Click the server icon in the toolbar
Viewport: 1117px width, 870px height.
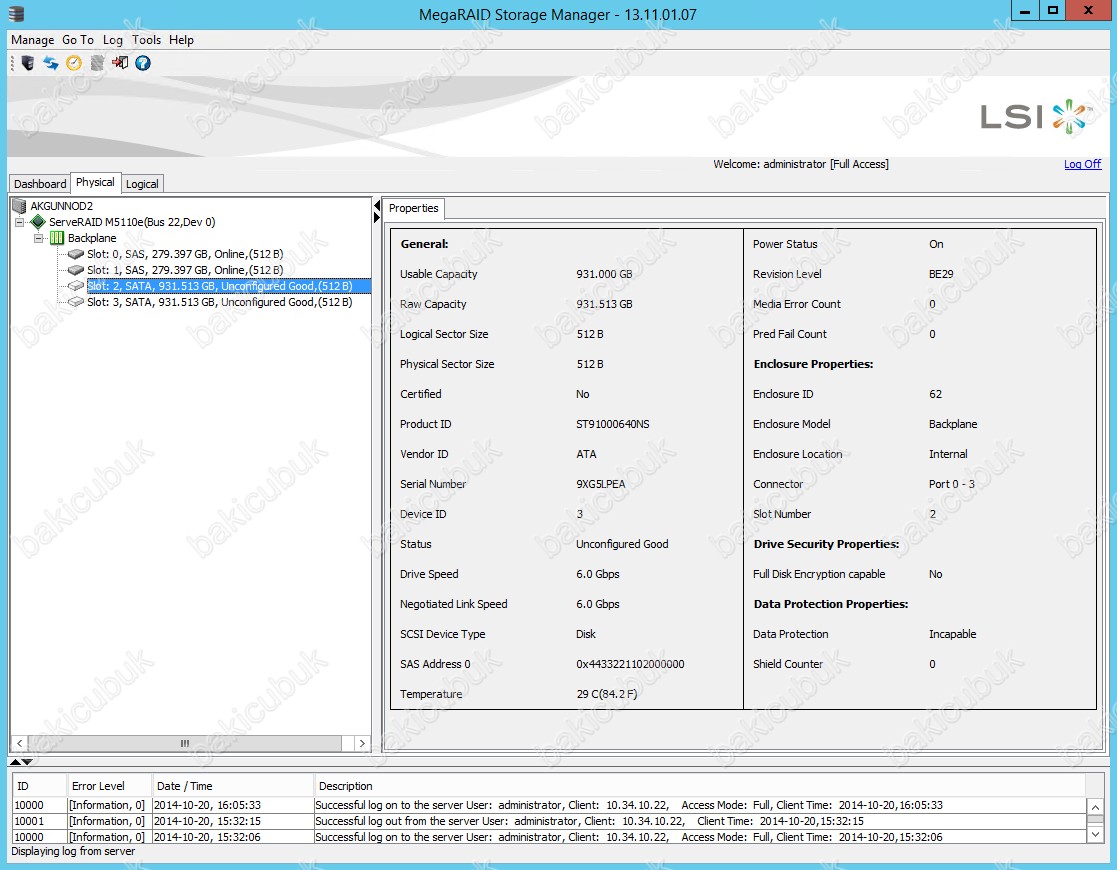pyautogui.click(x=28, y=63)
